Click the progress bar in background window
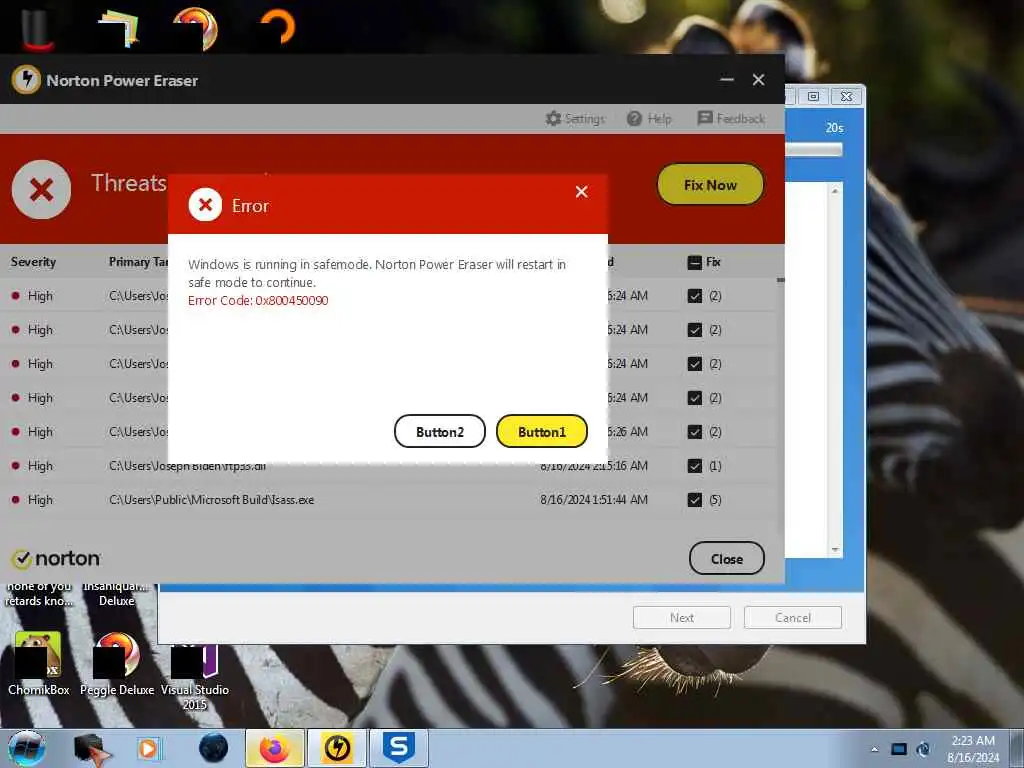 813,150
